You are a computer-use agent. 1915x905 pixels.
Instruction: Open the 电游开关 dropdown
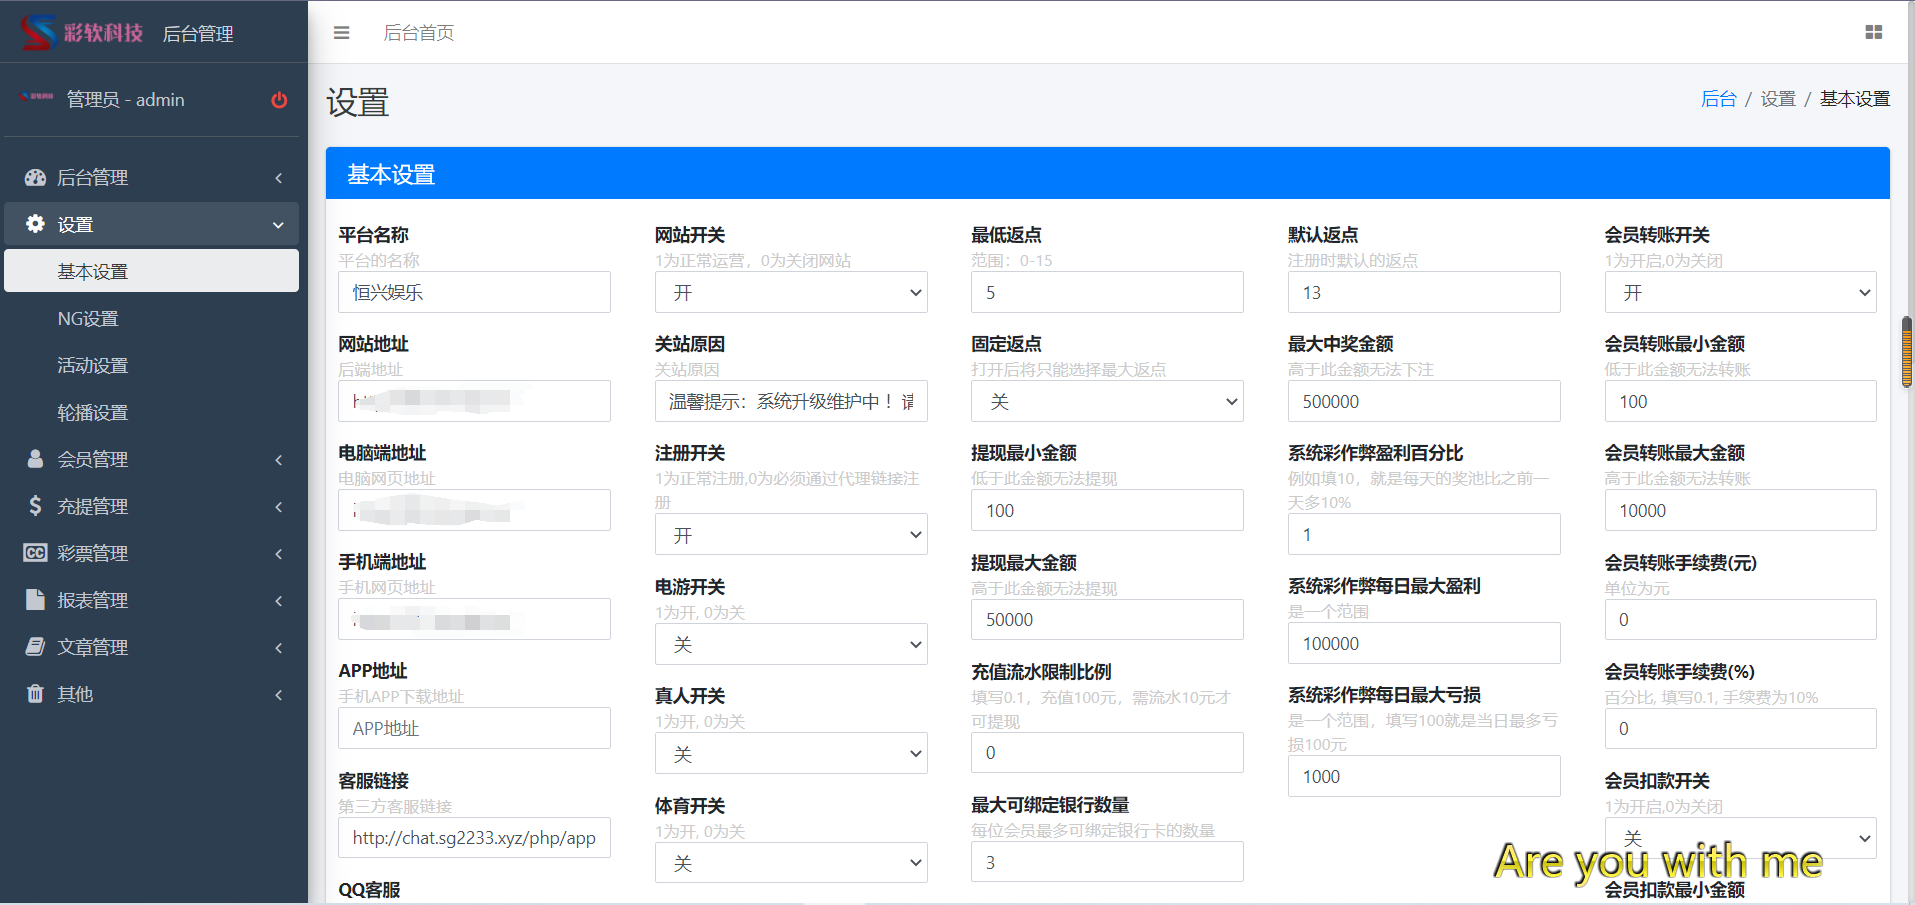pos(790,645)
